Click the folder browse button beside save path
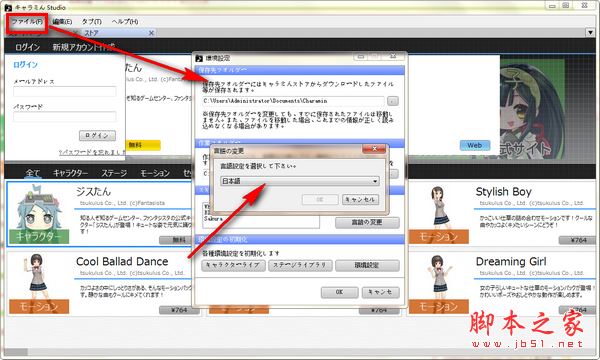This screenshot has width=600, height=360. (x=393, y=101)
